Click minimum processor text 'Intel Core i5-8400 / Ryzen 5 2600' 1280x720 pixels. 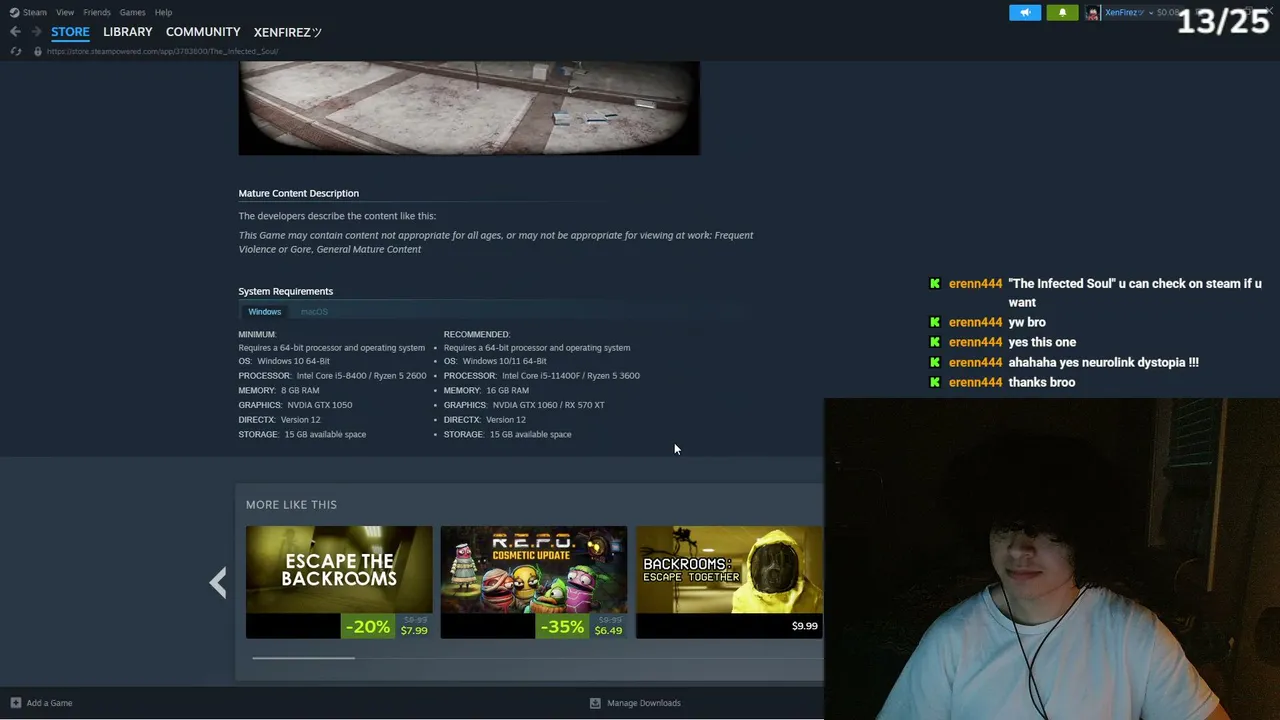(361, 376)
